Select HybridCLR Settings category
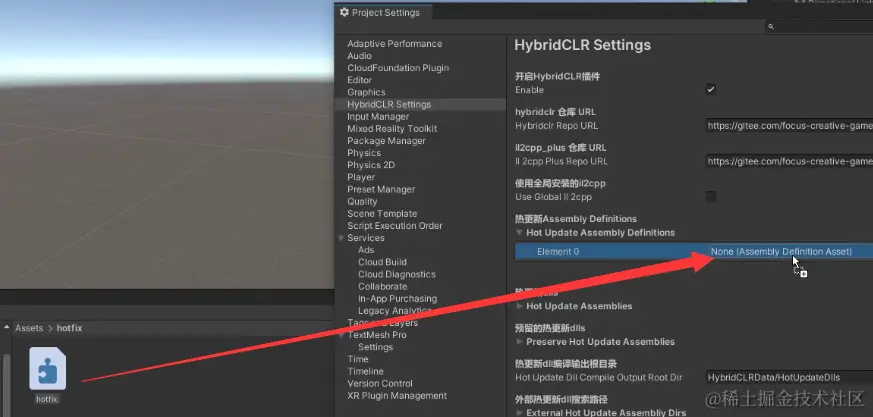The image size is (873, 417). [x=389, y=104]
